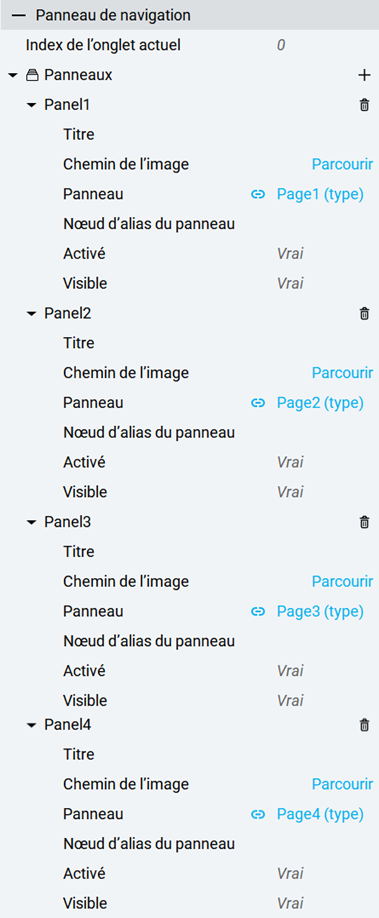This screenshot has width=379, height=918.
Task: Click Parcourir for Panel1 image path
Action: tap(342, 165)
